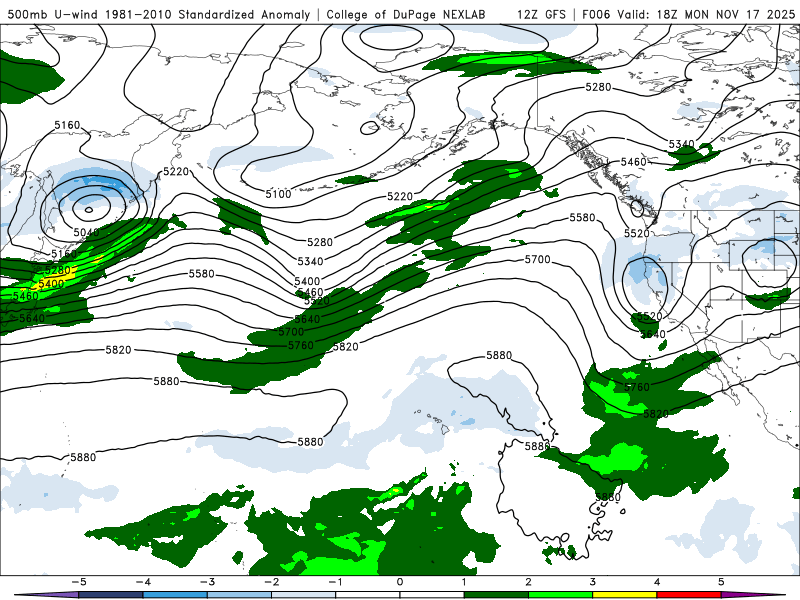Click the '3' color bar tick label

coord(593,582)
